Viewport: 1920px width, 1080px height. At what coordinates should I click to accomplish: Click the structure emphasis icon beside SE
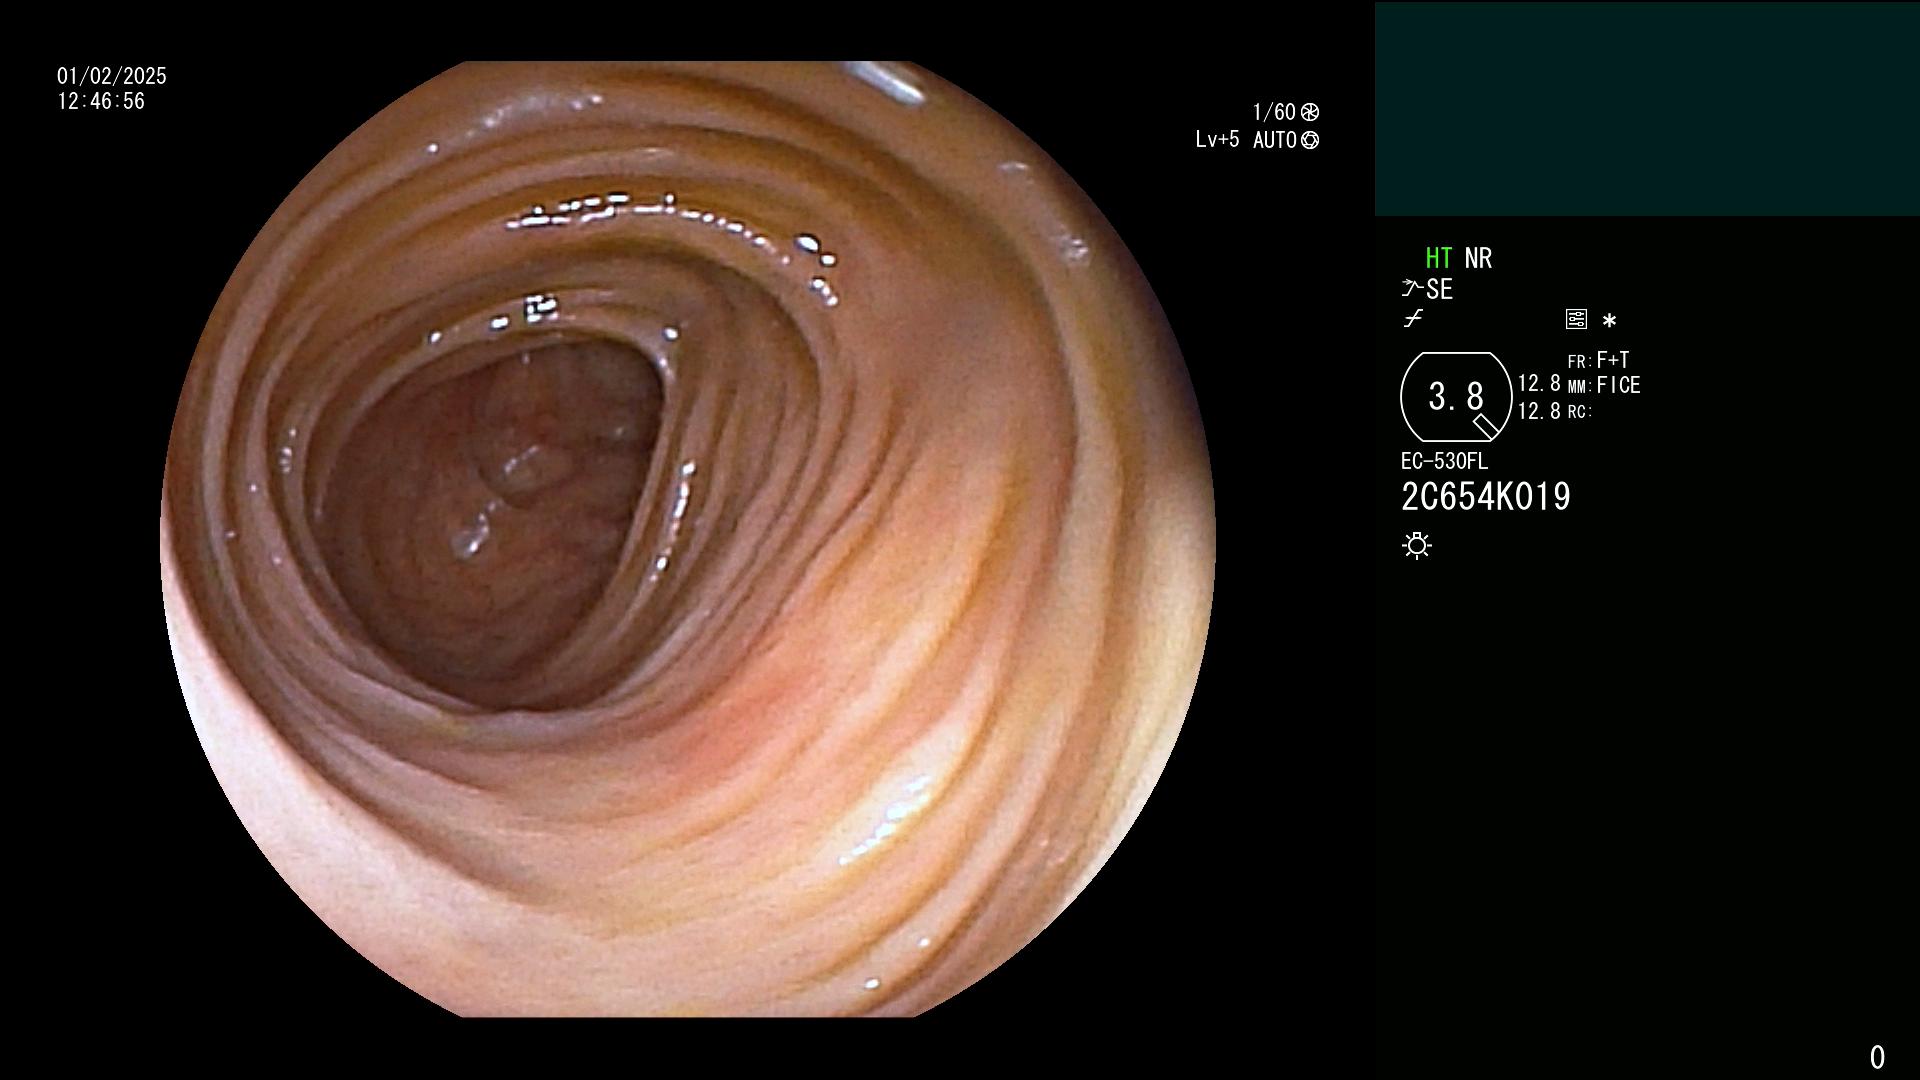[1412, 289]
